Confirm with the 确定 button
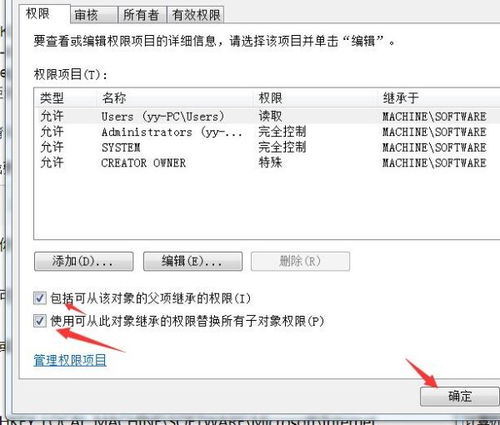 (x=459, y=396)
